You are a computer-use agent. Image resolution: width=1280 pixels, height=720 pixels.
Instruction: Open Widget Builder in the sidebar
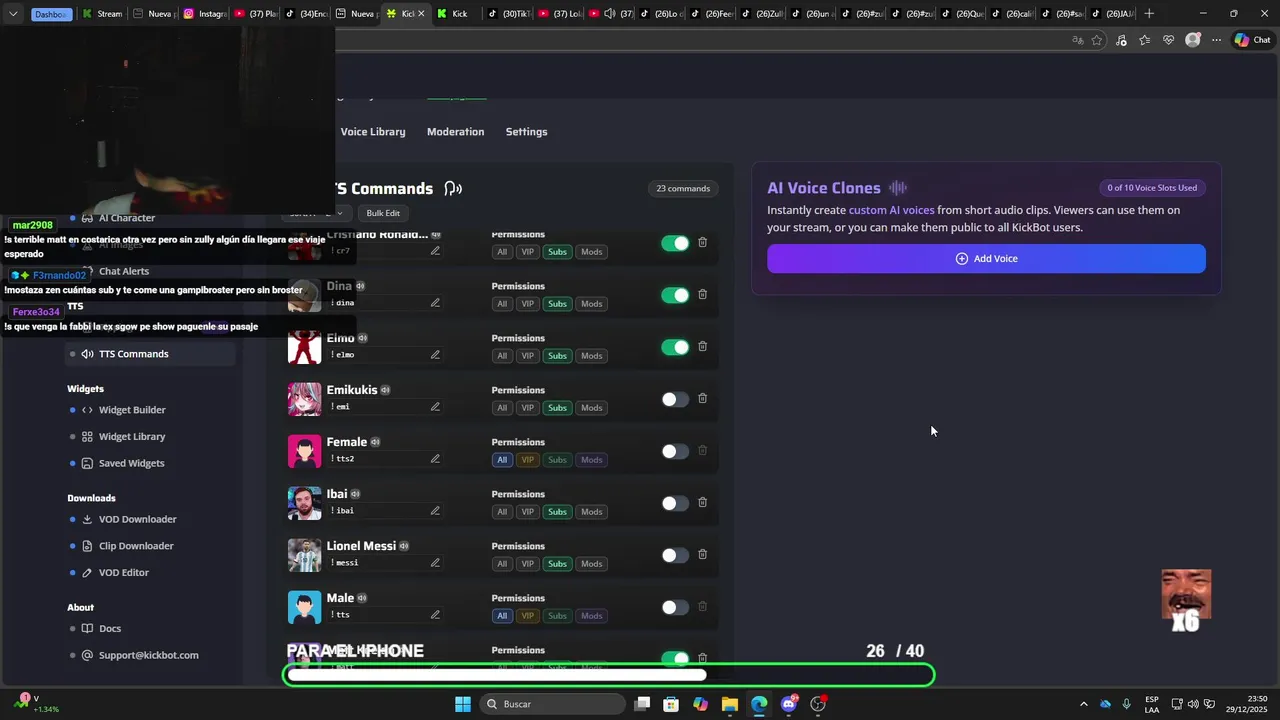[x=132, y=410]
